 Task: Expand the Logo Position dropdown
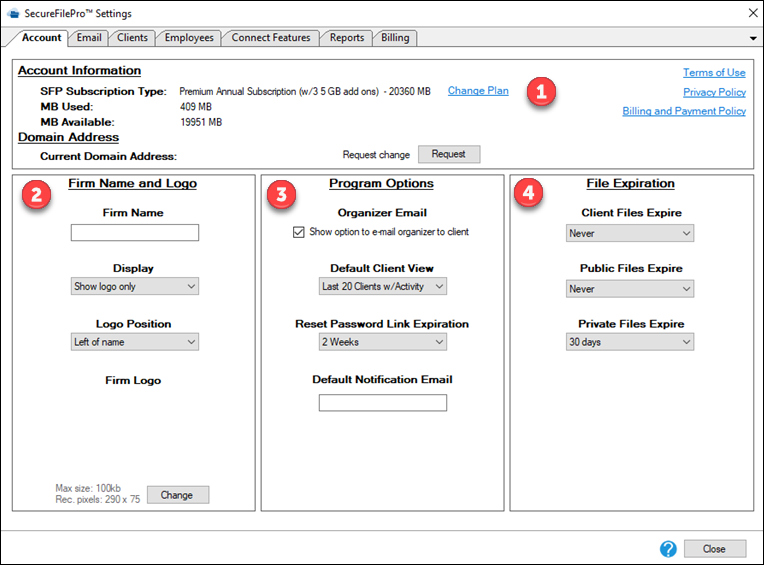pyautogui.click(x=134, y=342)
